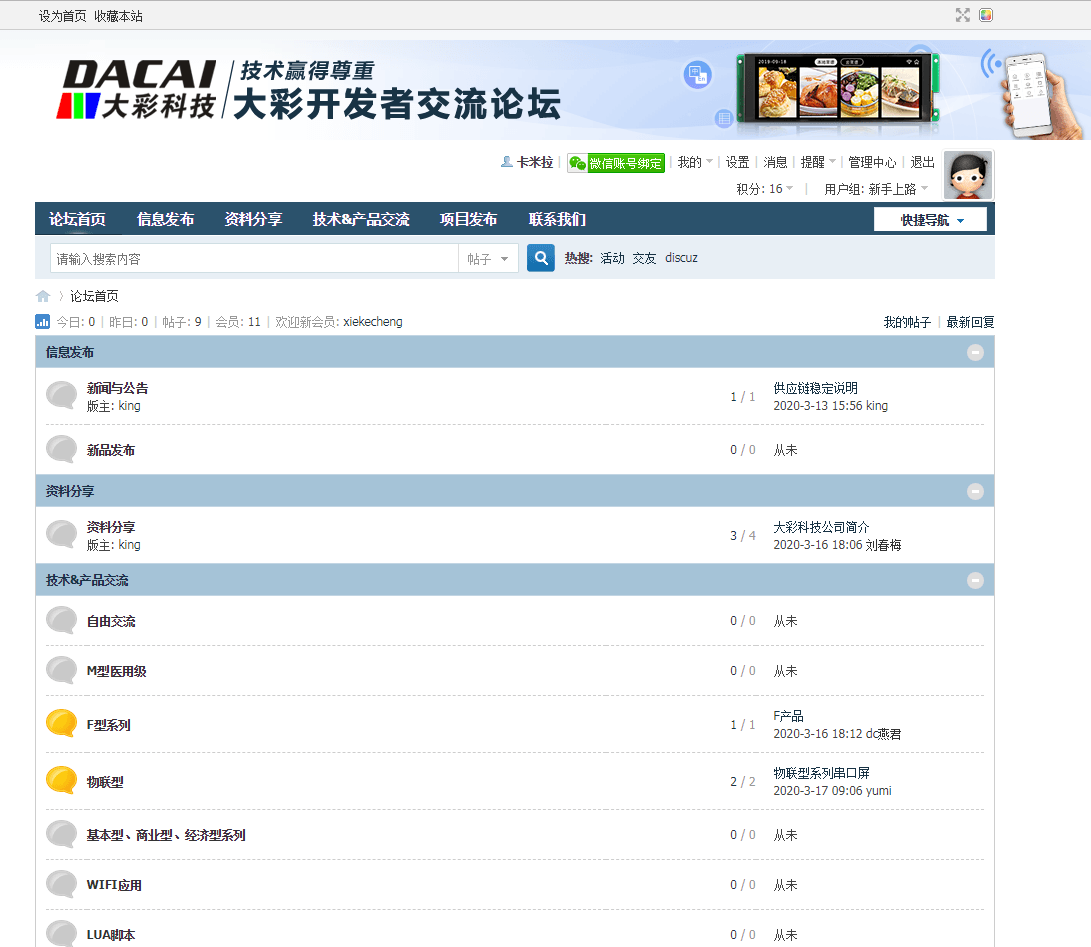1091x947 pixels.
Task: Click the fullscreen width toggle icon
Action: 962,15
